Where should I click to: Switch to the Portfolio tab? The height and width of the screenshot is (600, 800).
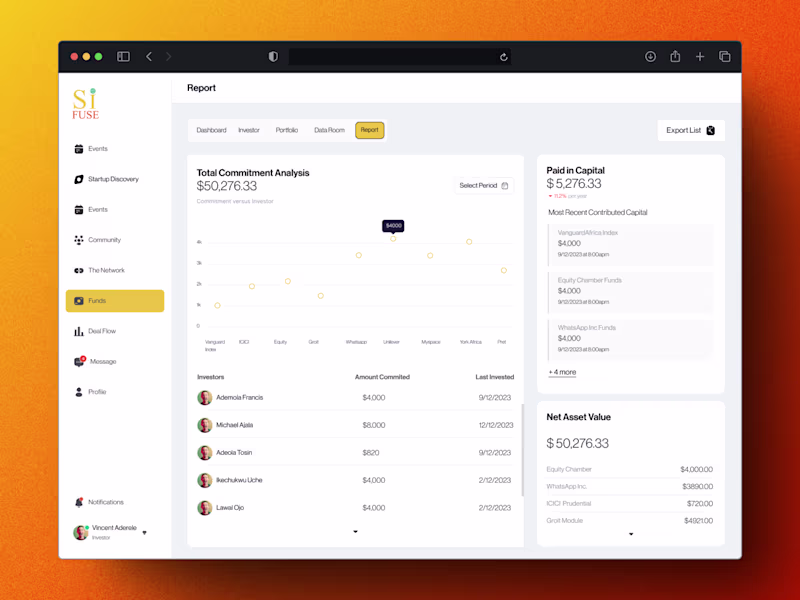pos(287,130)
